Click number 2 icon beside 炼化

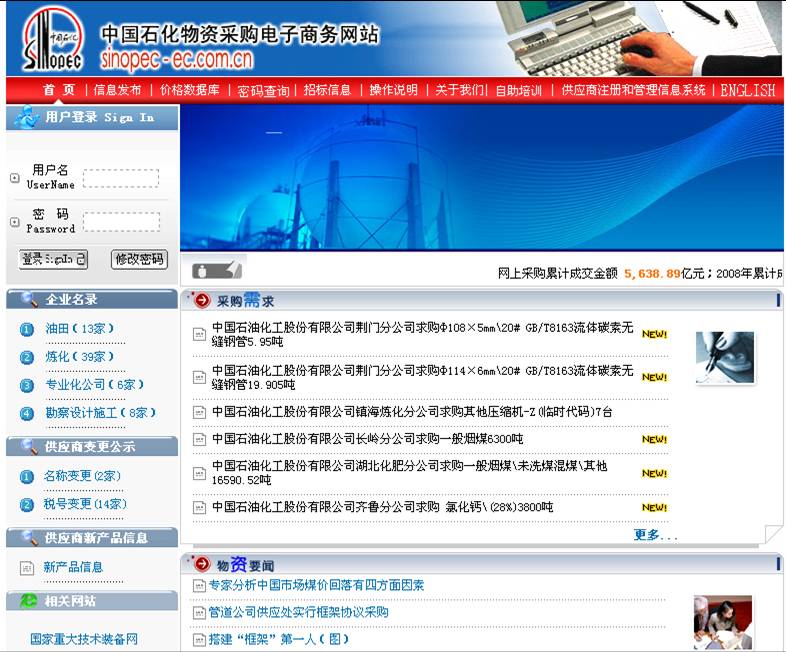point(27,357)
